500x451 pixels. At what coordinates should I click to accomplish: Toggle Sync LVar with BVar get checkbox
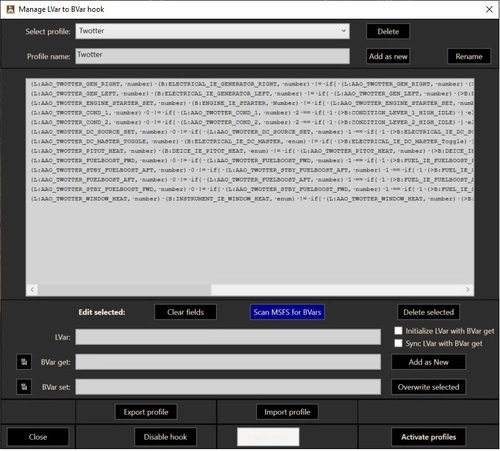click(398, 343)
